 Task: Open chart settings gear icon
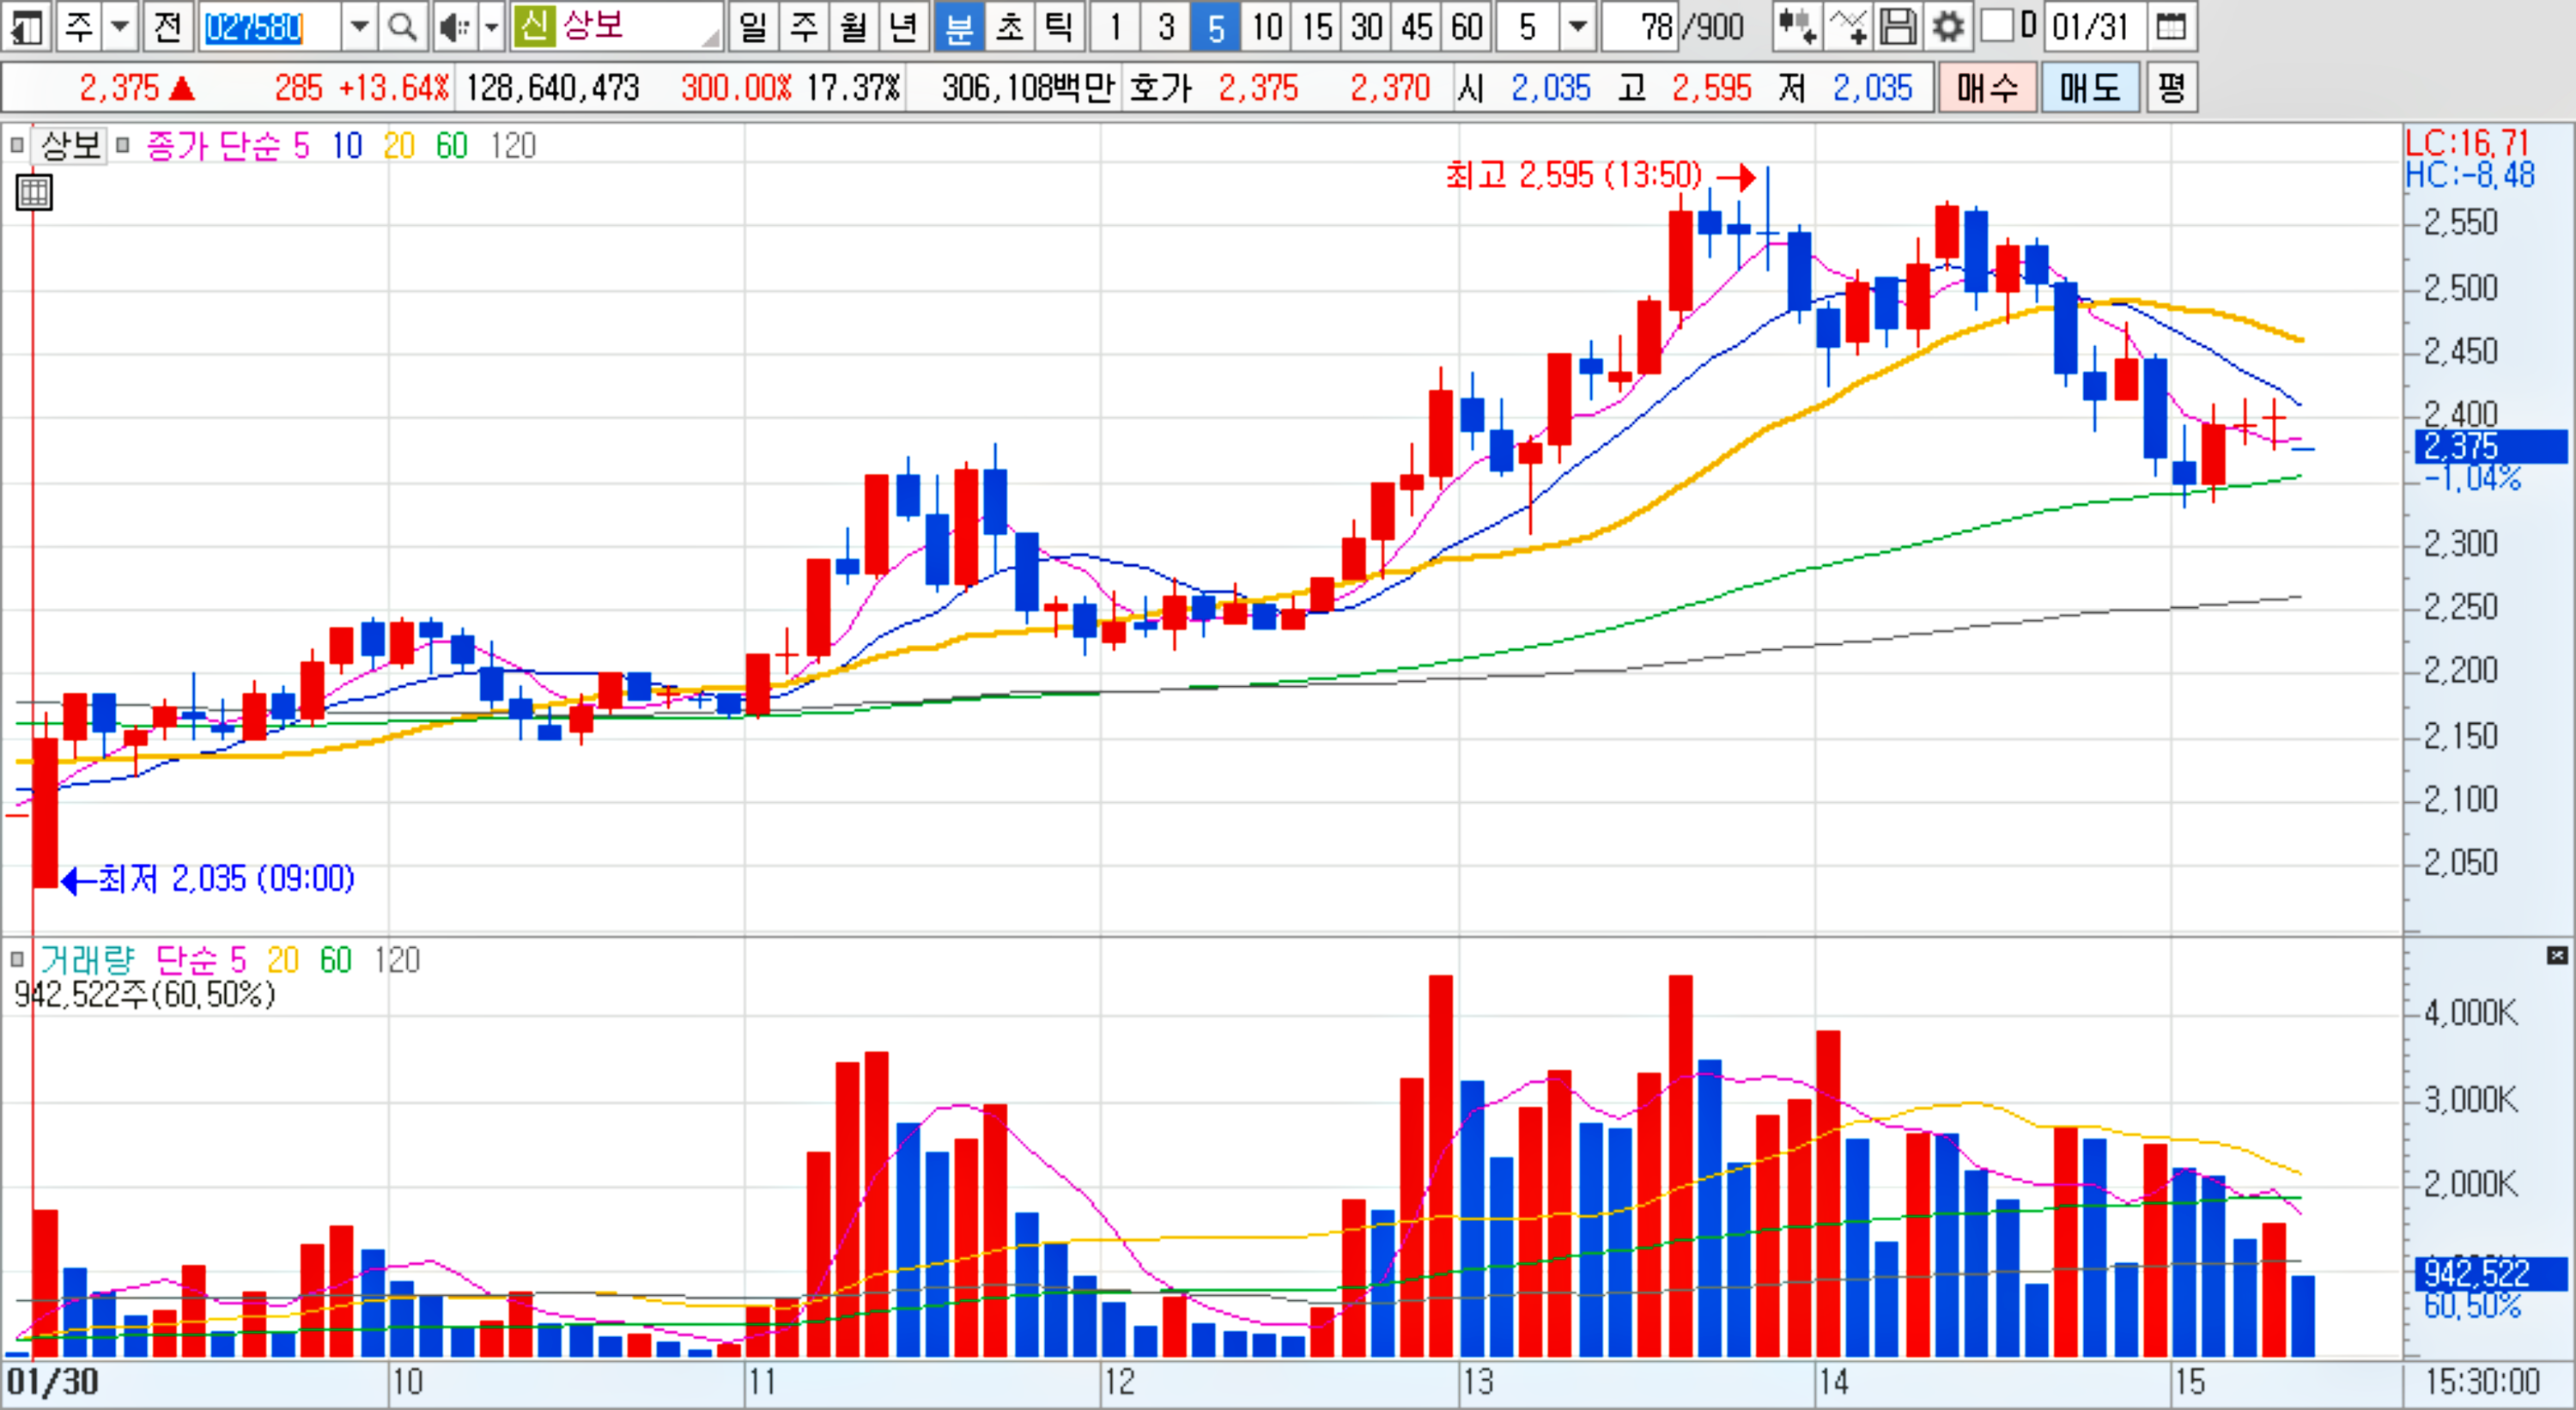pyautogui.click(x=1947, y=27)
